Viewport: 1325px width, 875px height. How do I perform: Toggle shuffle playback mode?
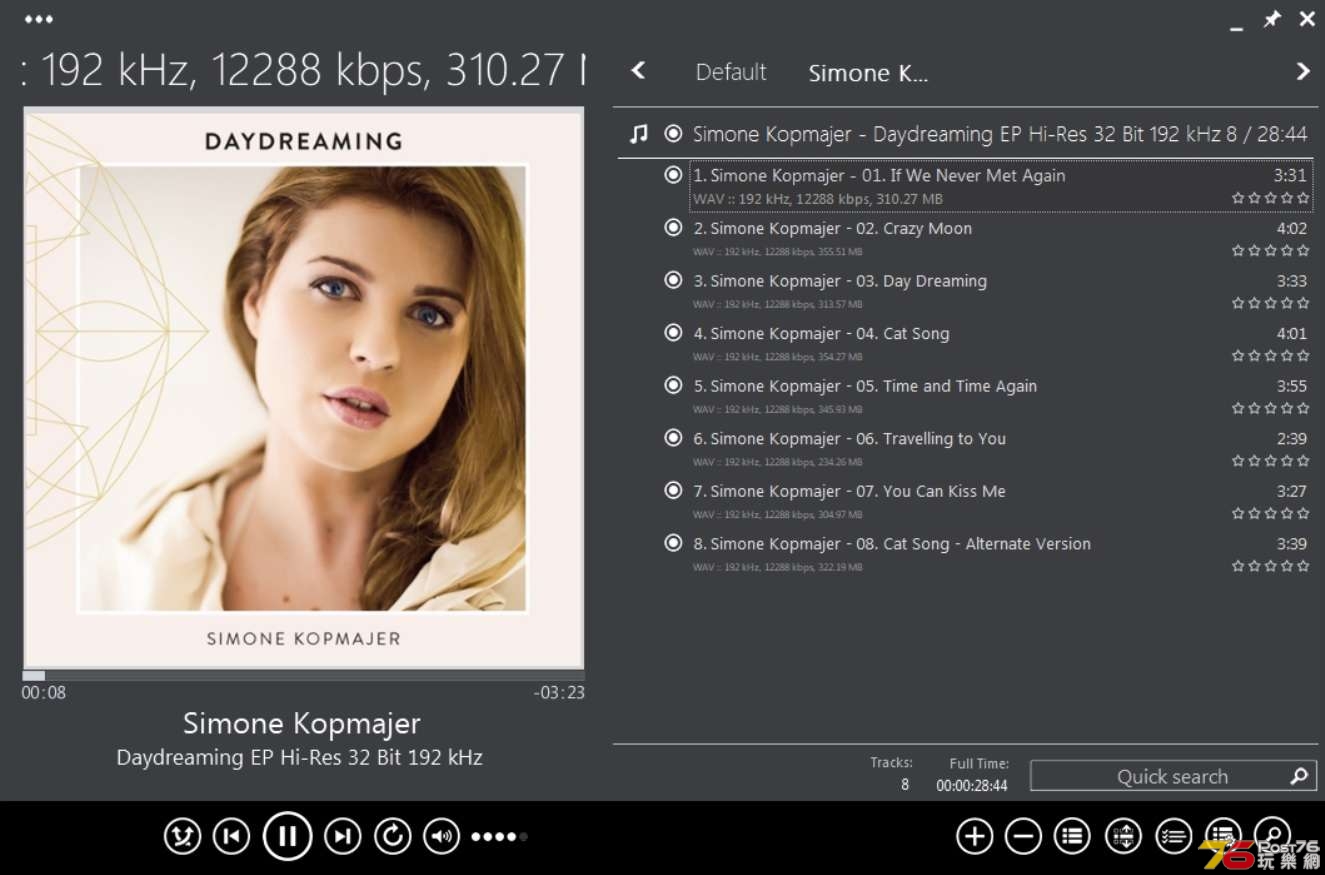point(182,836)
